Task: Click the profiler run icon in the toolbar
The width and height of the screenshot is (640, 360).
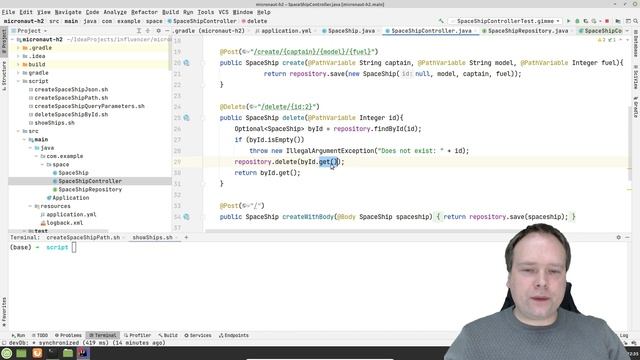Action: coord(594,21)
